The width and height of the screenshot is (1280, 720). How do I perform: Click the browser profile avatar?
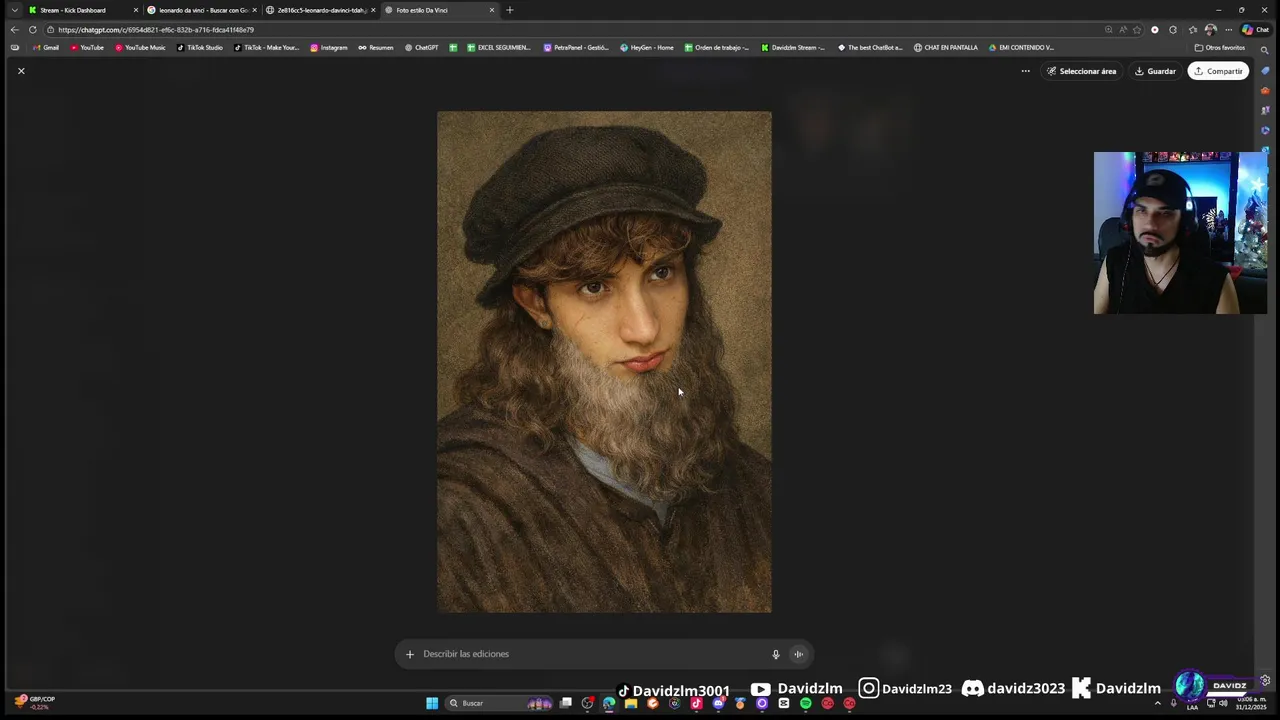pyautogui.click(x=1211, y=29)
